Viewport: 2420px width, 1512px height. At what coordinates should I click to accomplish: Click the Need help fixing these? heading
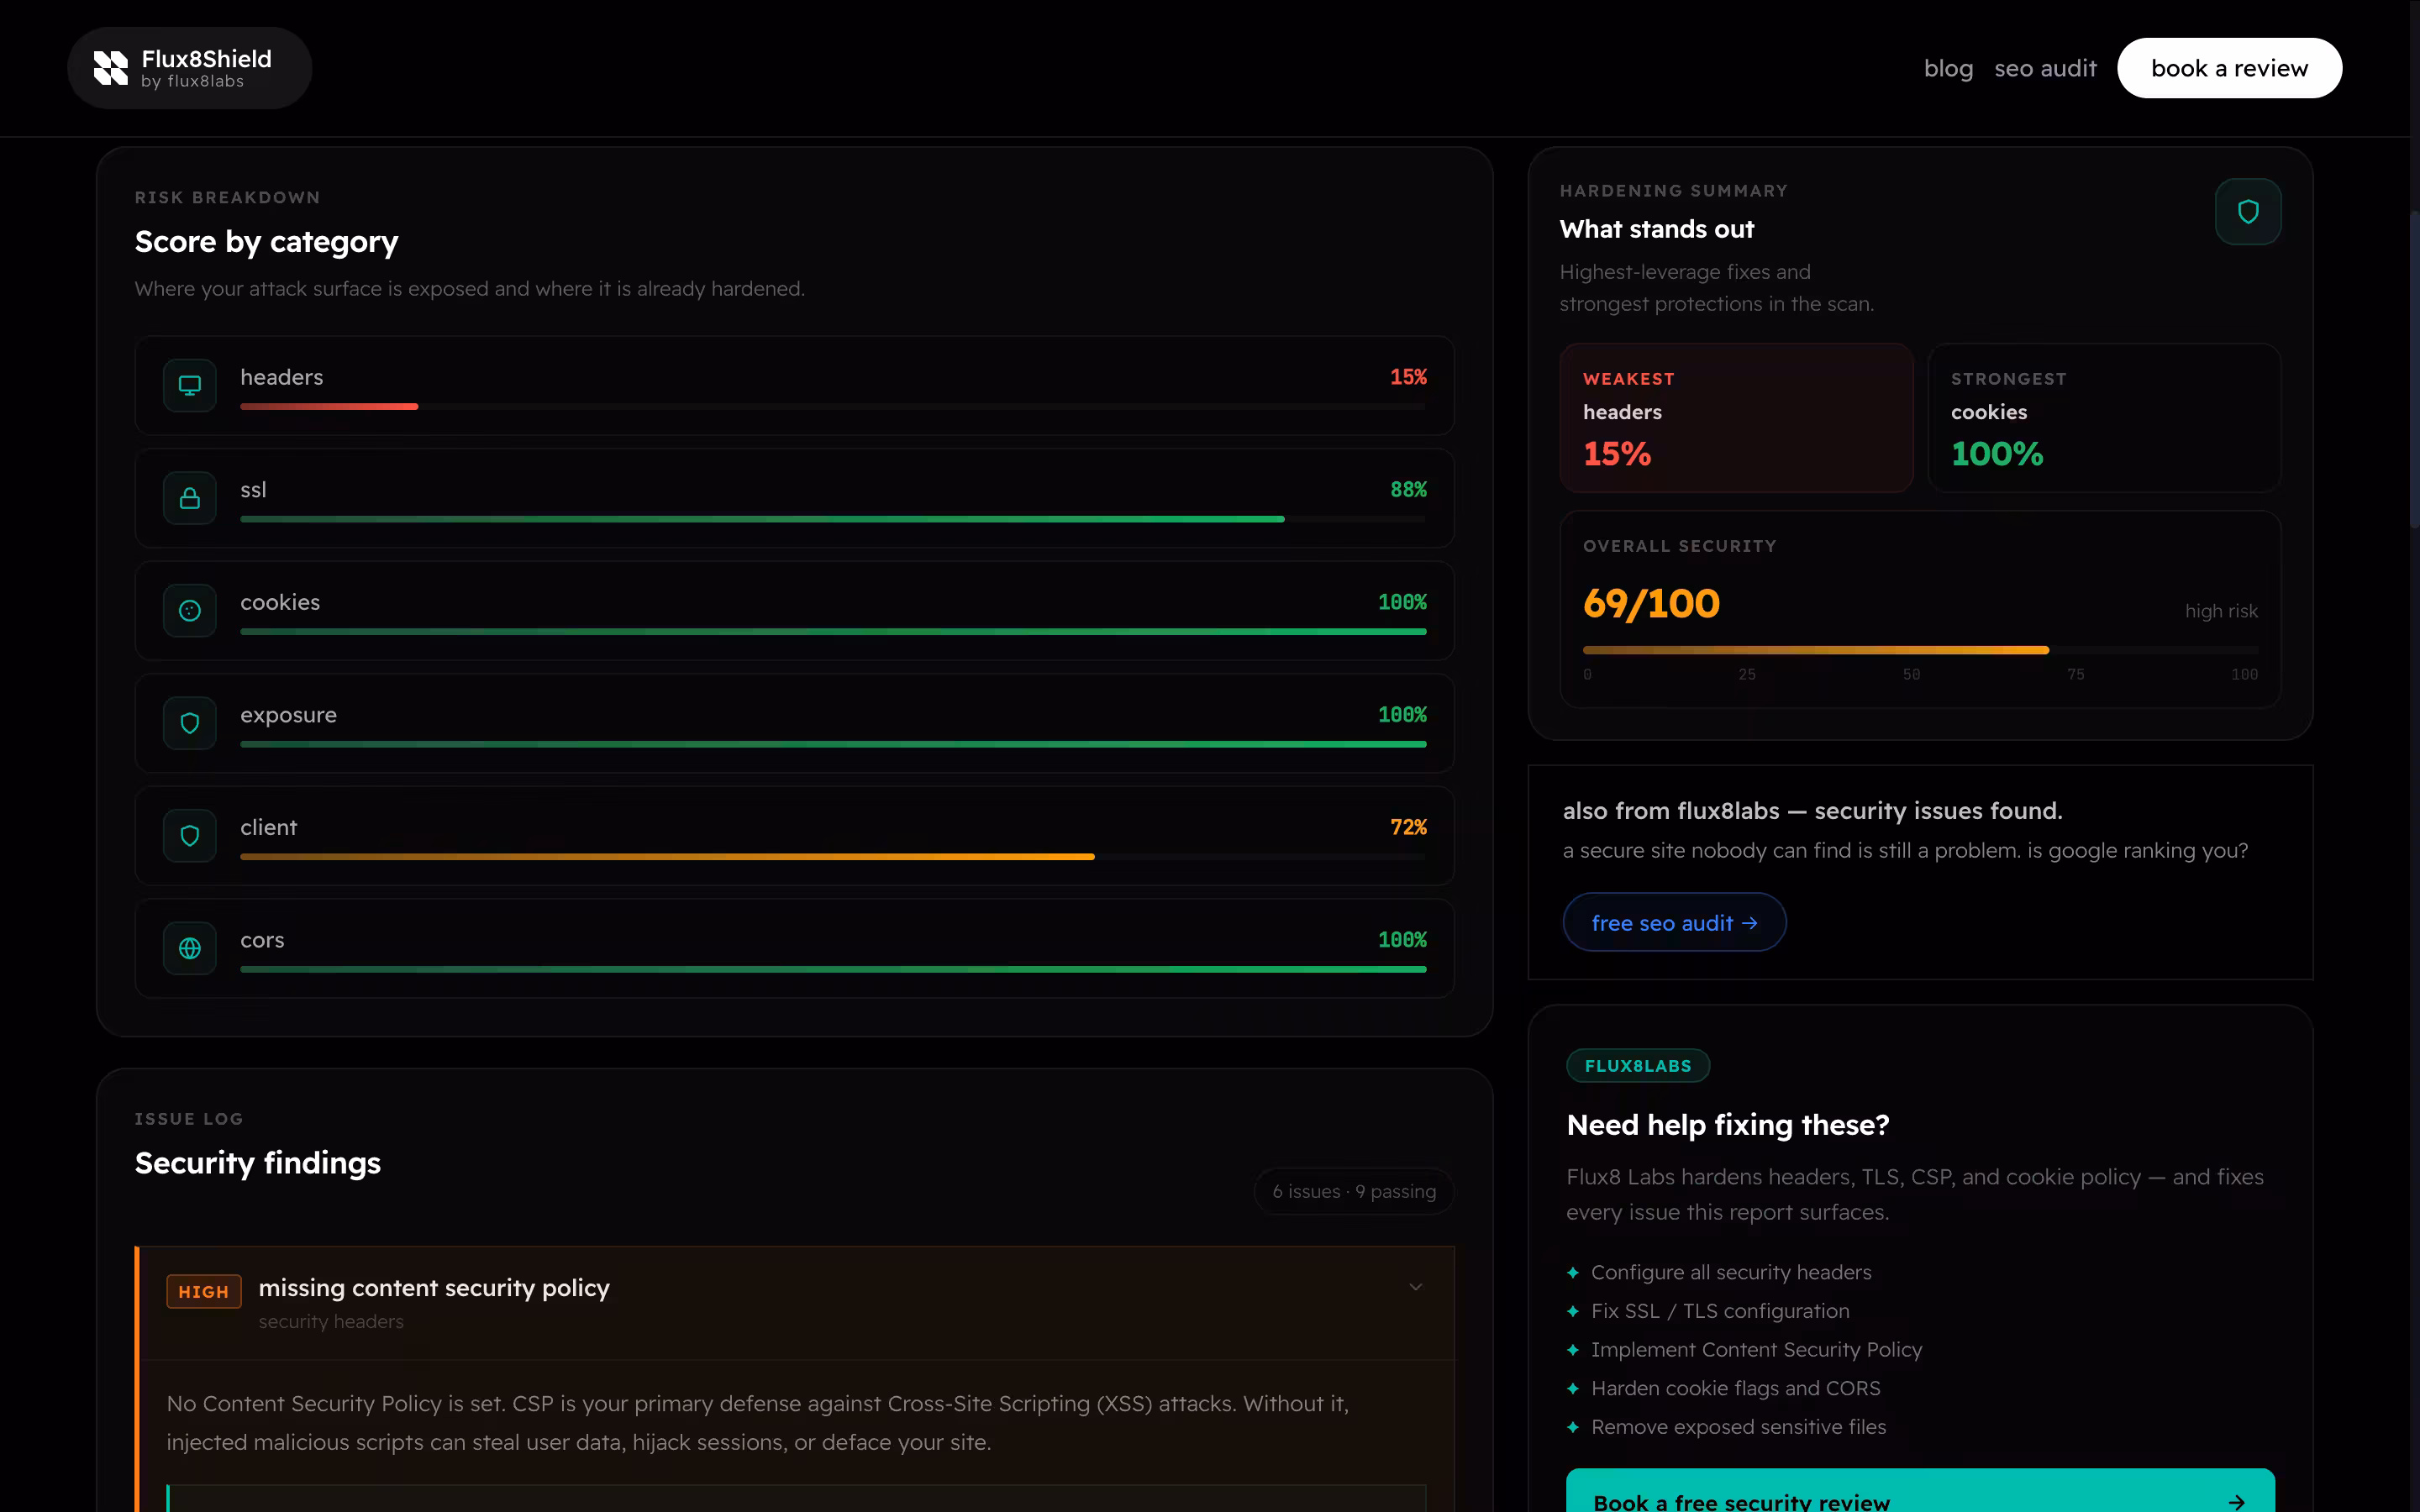coord(1727,1125)
